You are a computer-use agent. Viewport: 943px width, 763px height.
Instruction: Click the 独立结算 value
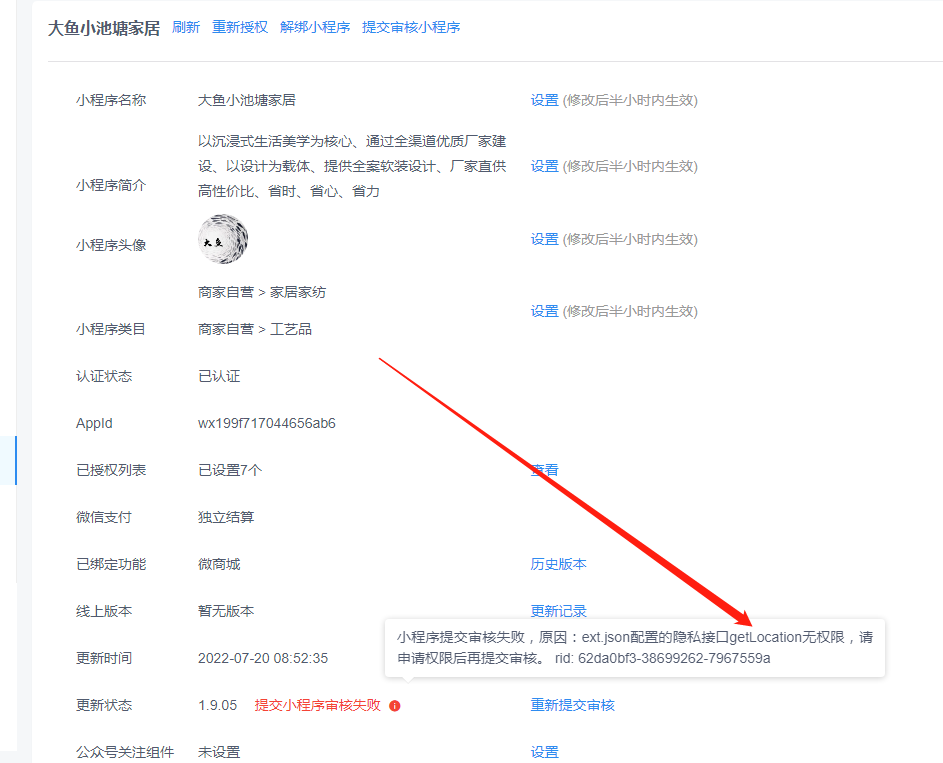[226, 517]
